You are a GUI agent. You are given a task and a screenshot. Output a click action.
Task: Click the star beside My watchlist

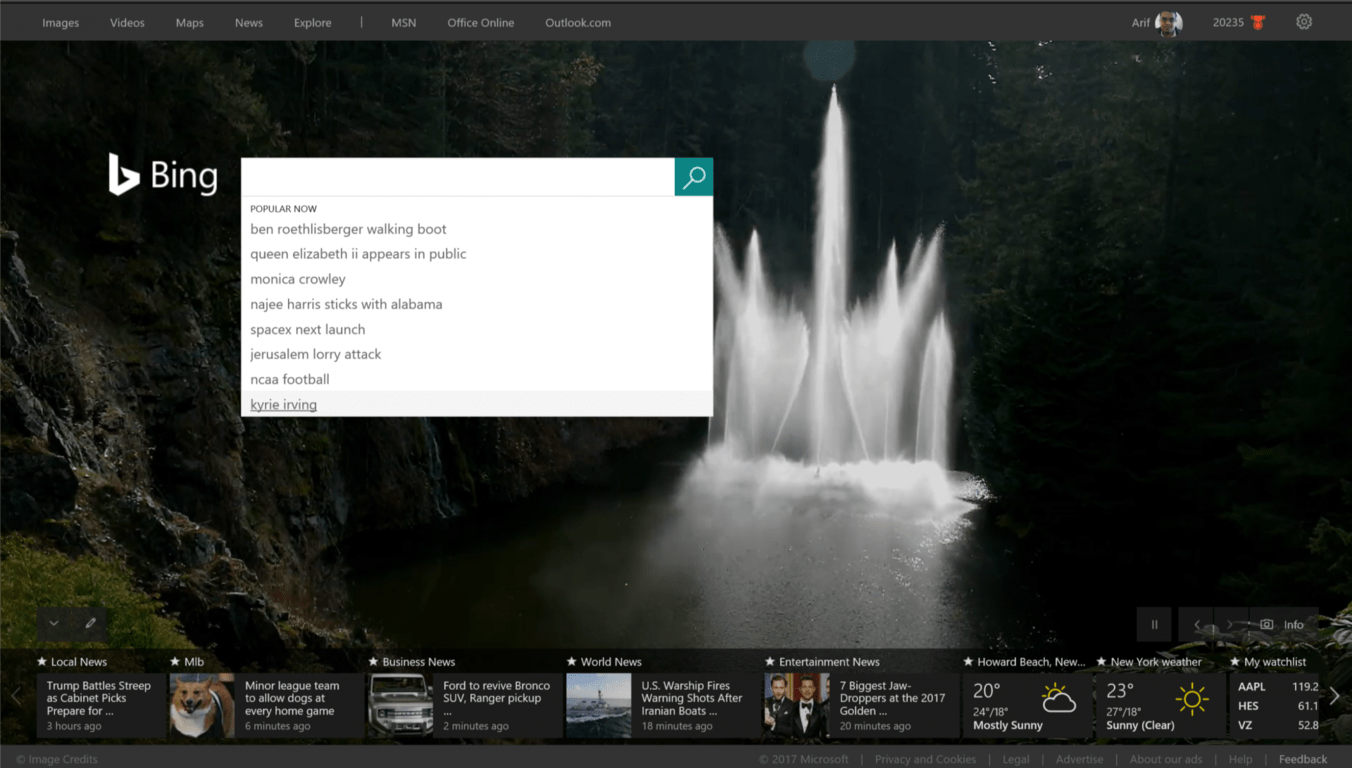click(x=1235, y=662)
